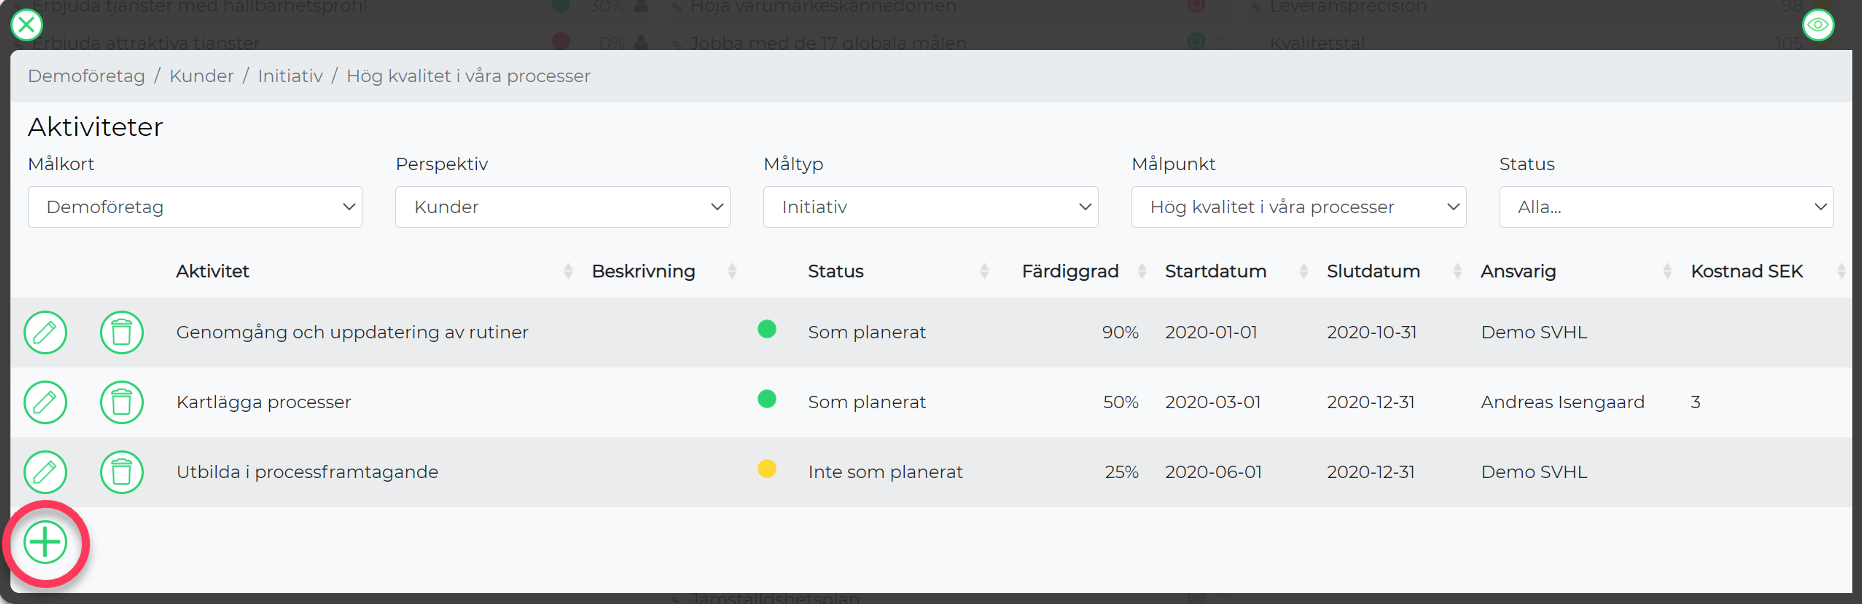Sort by the Startdatum column header
The width and height of the screenshot is (1862, 606).
pyautogui.click(x=1216, y=271)
